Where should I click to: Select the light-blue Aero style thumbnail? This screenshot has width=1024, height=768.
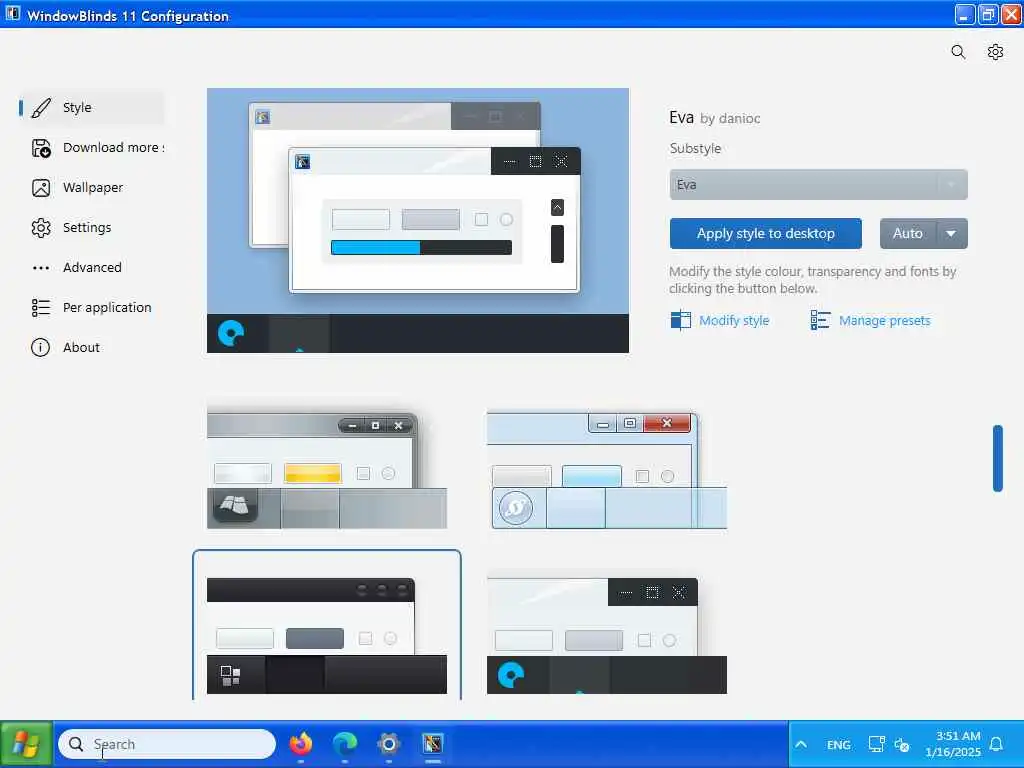coord(607,470)
